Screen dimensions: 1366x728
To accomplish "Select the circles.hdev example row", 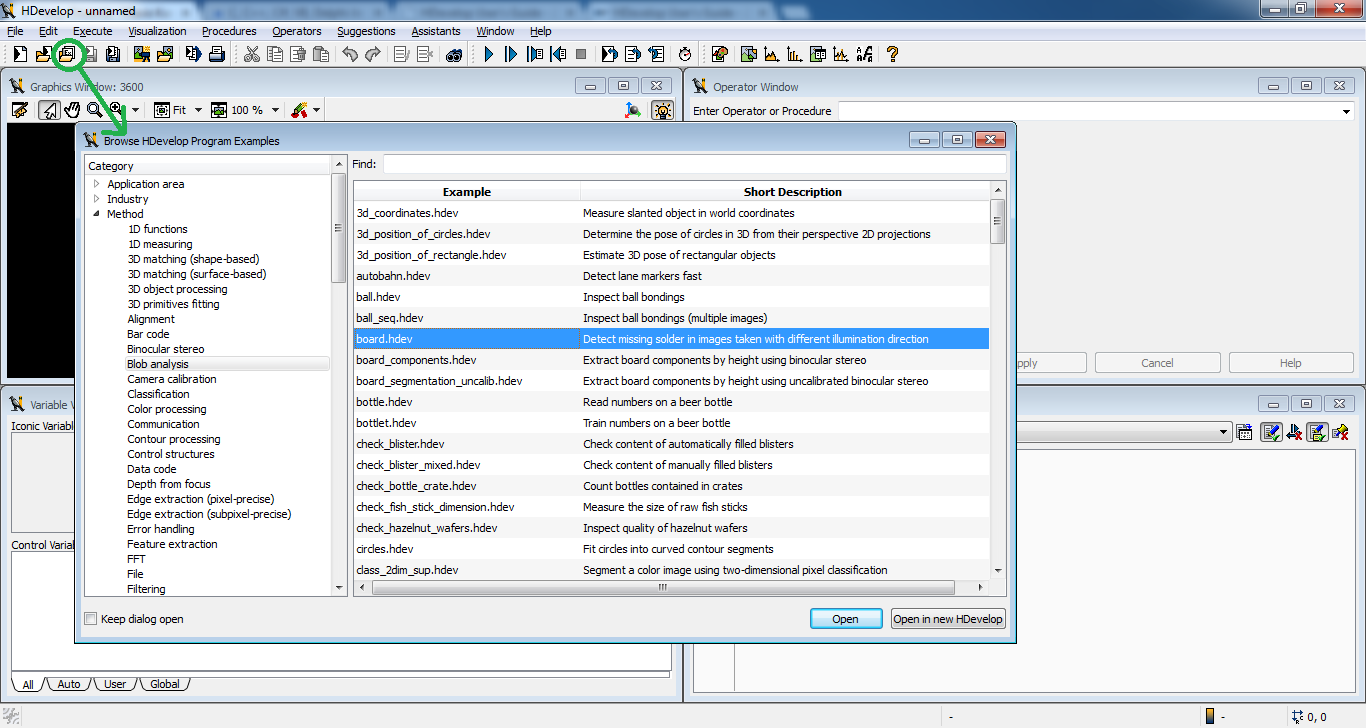I will point(672,549).
